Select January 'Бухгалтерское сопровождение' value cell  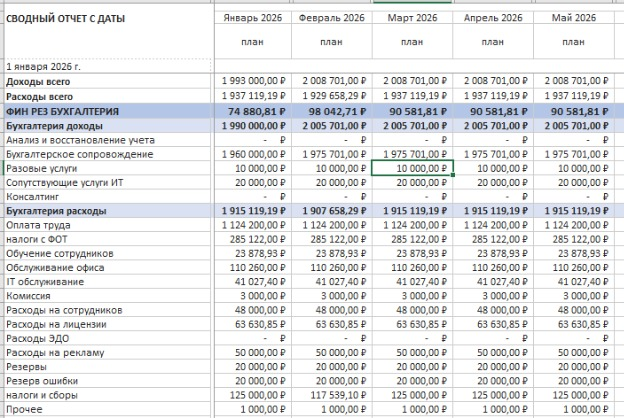253,155
